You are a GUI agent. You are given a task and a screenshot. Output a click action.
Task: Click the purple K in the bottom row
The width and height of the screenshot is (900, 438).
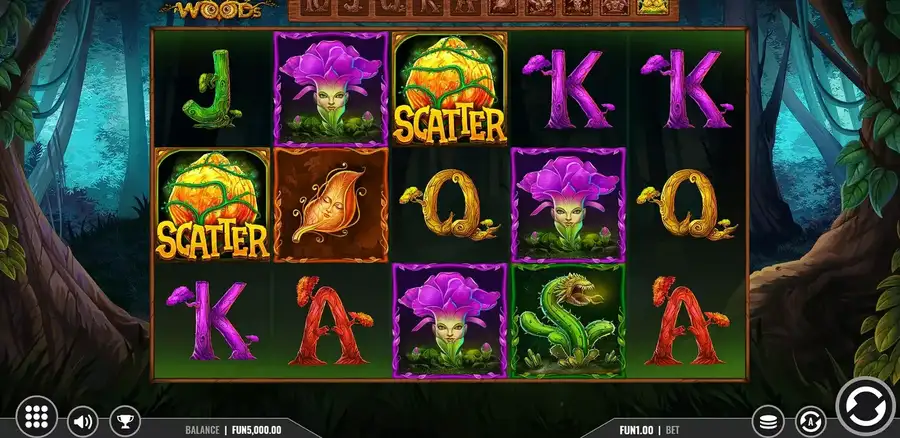click(212, 320)
